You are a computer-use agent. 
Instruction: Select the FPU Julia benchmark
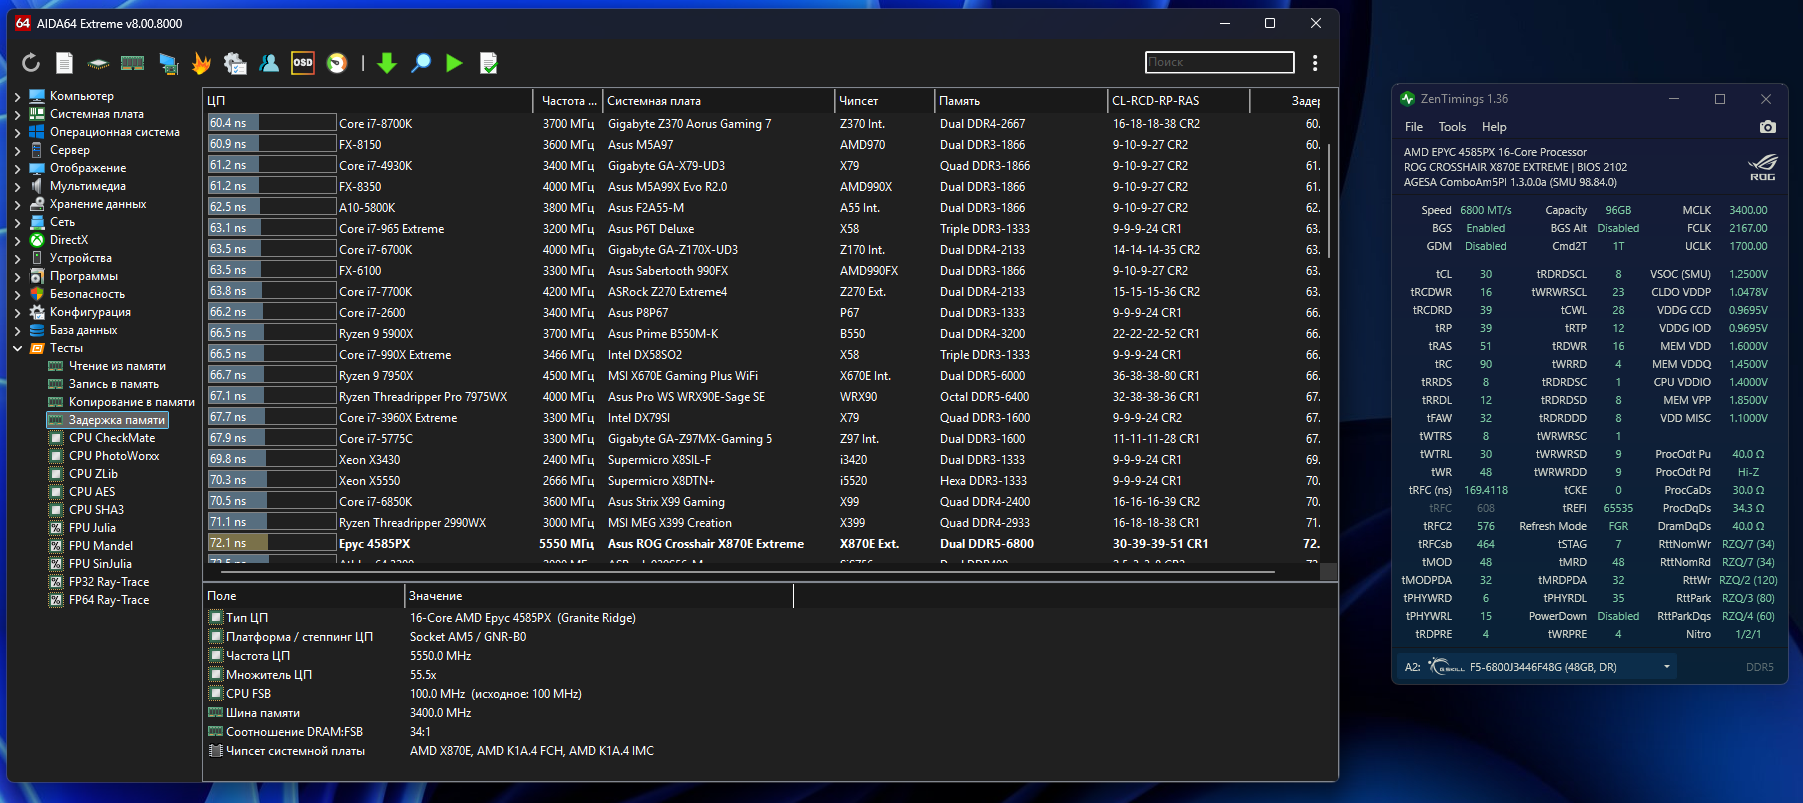pyautogui.click(x=92, y=528)
